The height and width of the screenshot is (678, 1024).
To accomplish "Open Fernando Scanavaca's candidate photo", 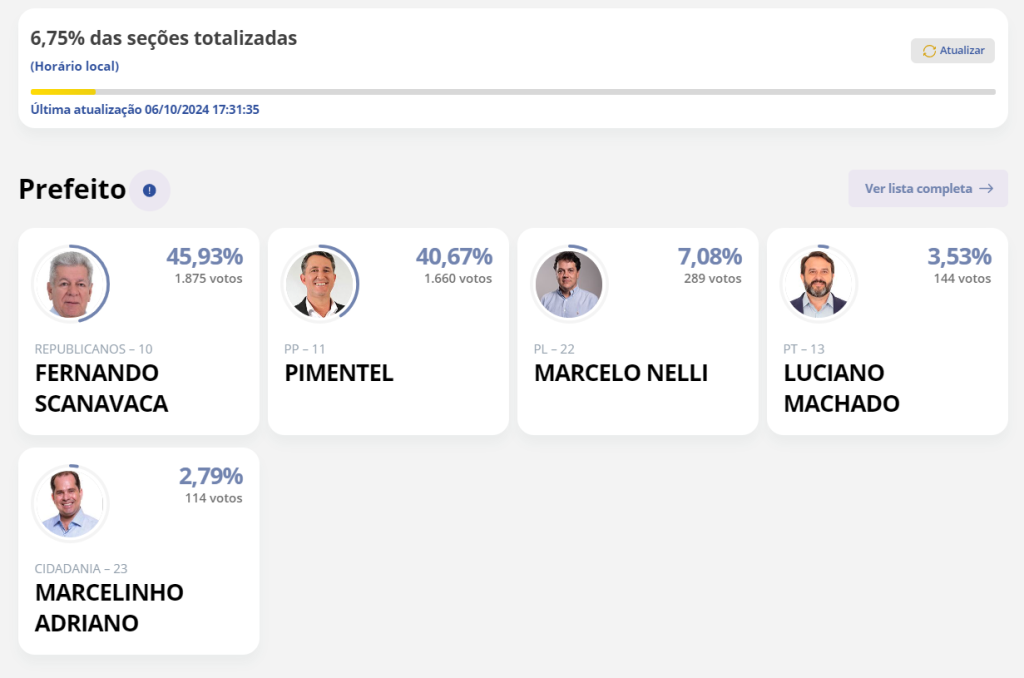I will click(x=69, y=283).
